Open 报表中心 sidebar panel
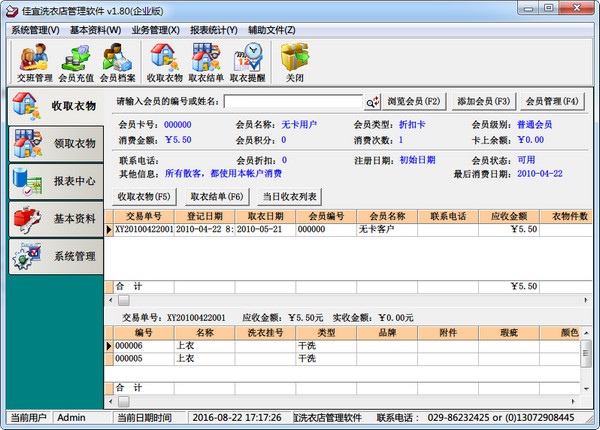This screenshot has width=600, height=430. click(x=56, y=181)
